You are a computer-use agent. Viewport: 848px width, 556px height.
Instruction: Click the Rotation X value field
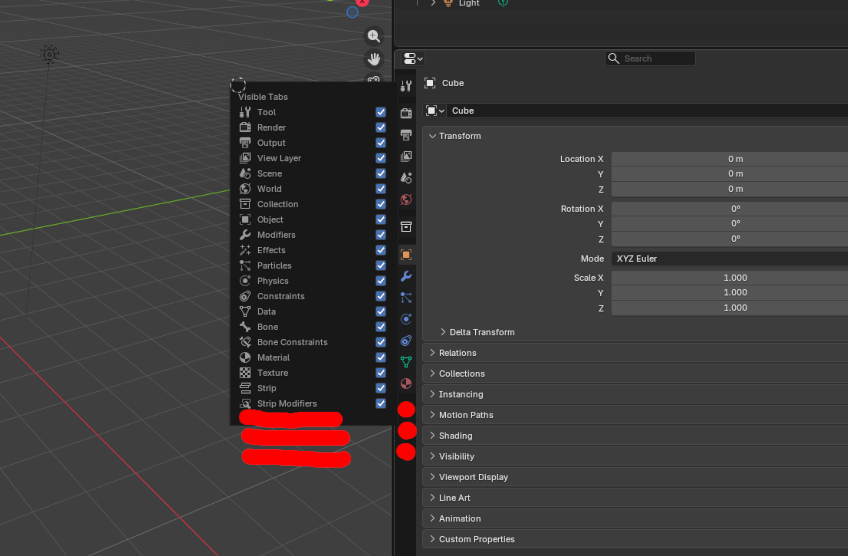pyautogui.click(x=730, y=209)
